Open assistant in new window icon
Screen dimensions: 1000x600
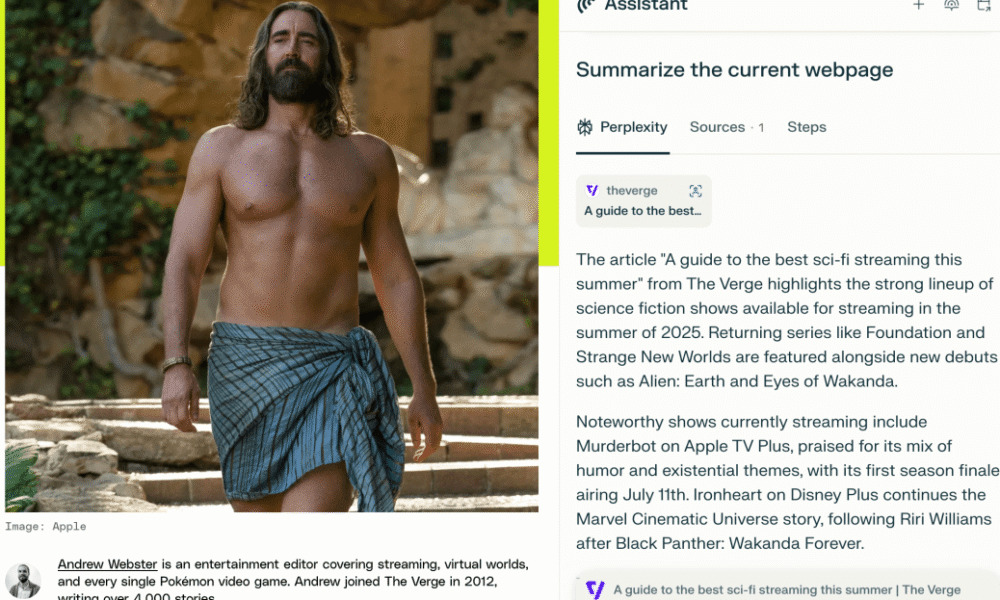coord(983,5)
